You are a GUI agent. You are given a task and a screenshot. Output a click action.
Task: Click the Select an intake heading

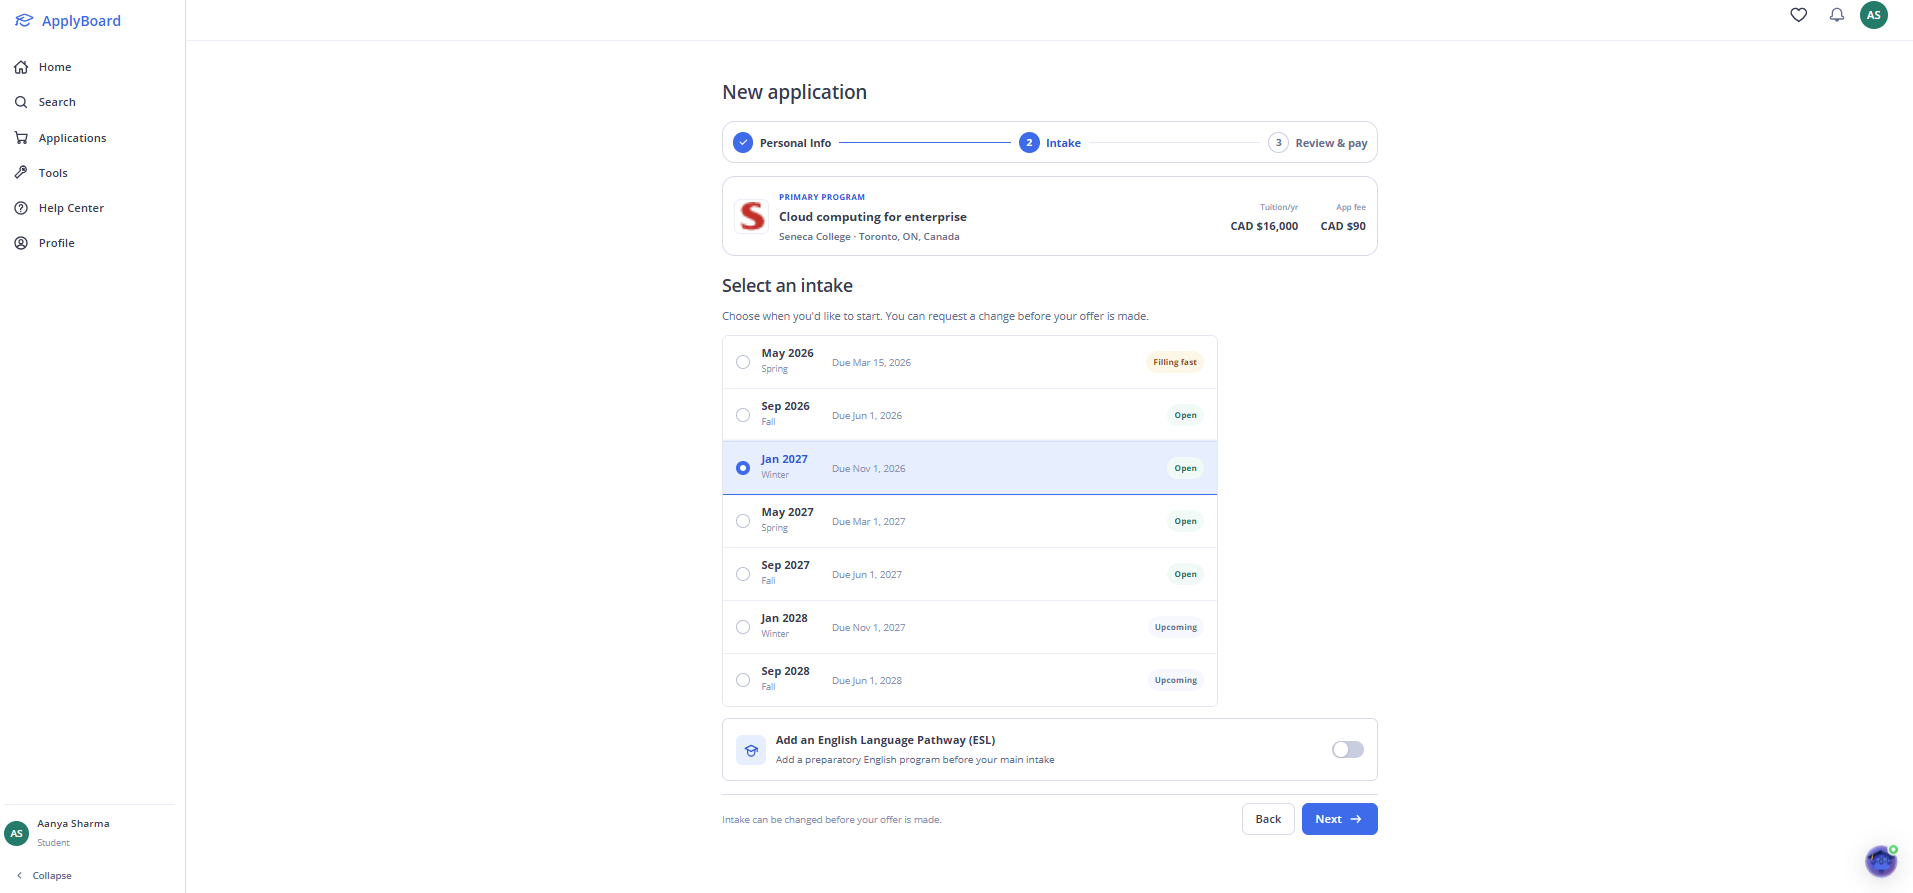pyautogui.click(x=787, y=286)
